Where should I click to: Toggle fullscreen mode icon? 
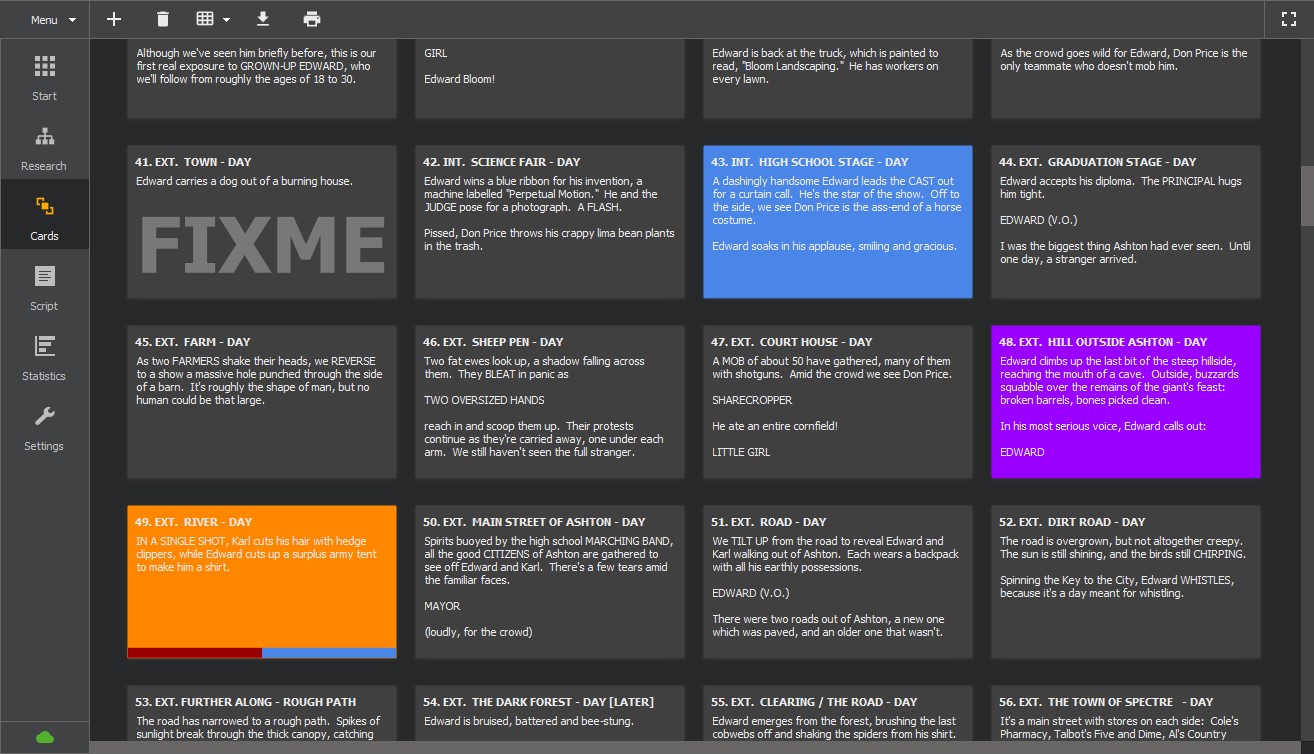click(1288, 19)
